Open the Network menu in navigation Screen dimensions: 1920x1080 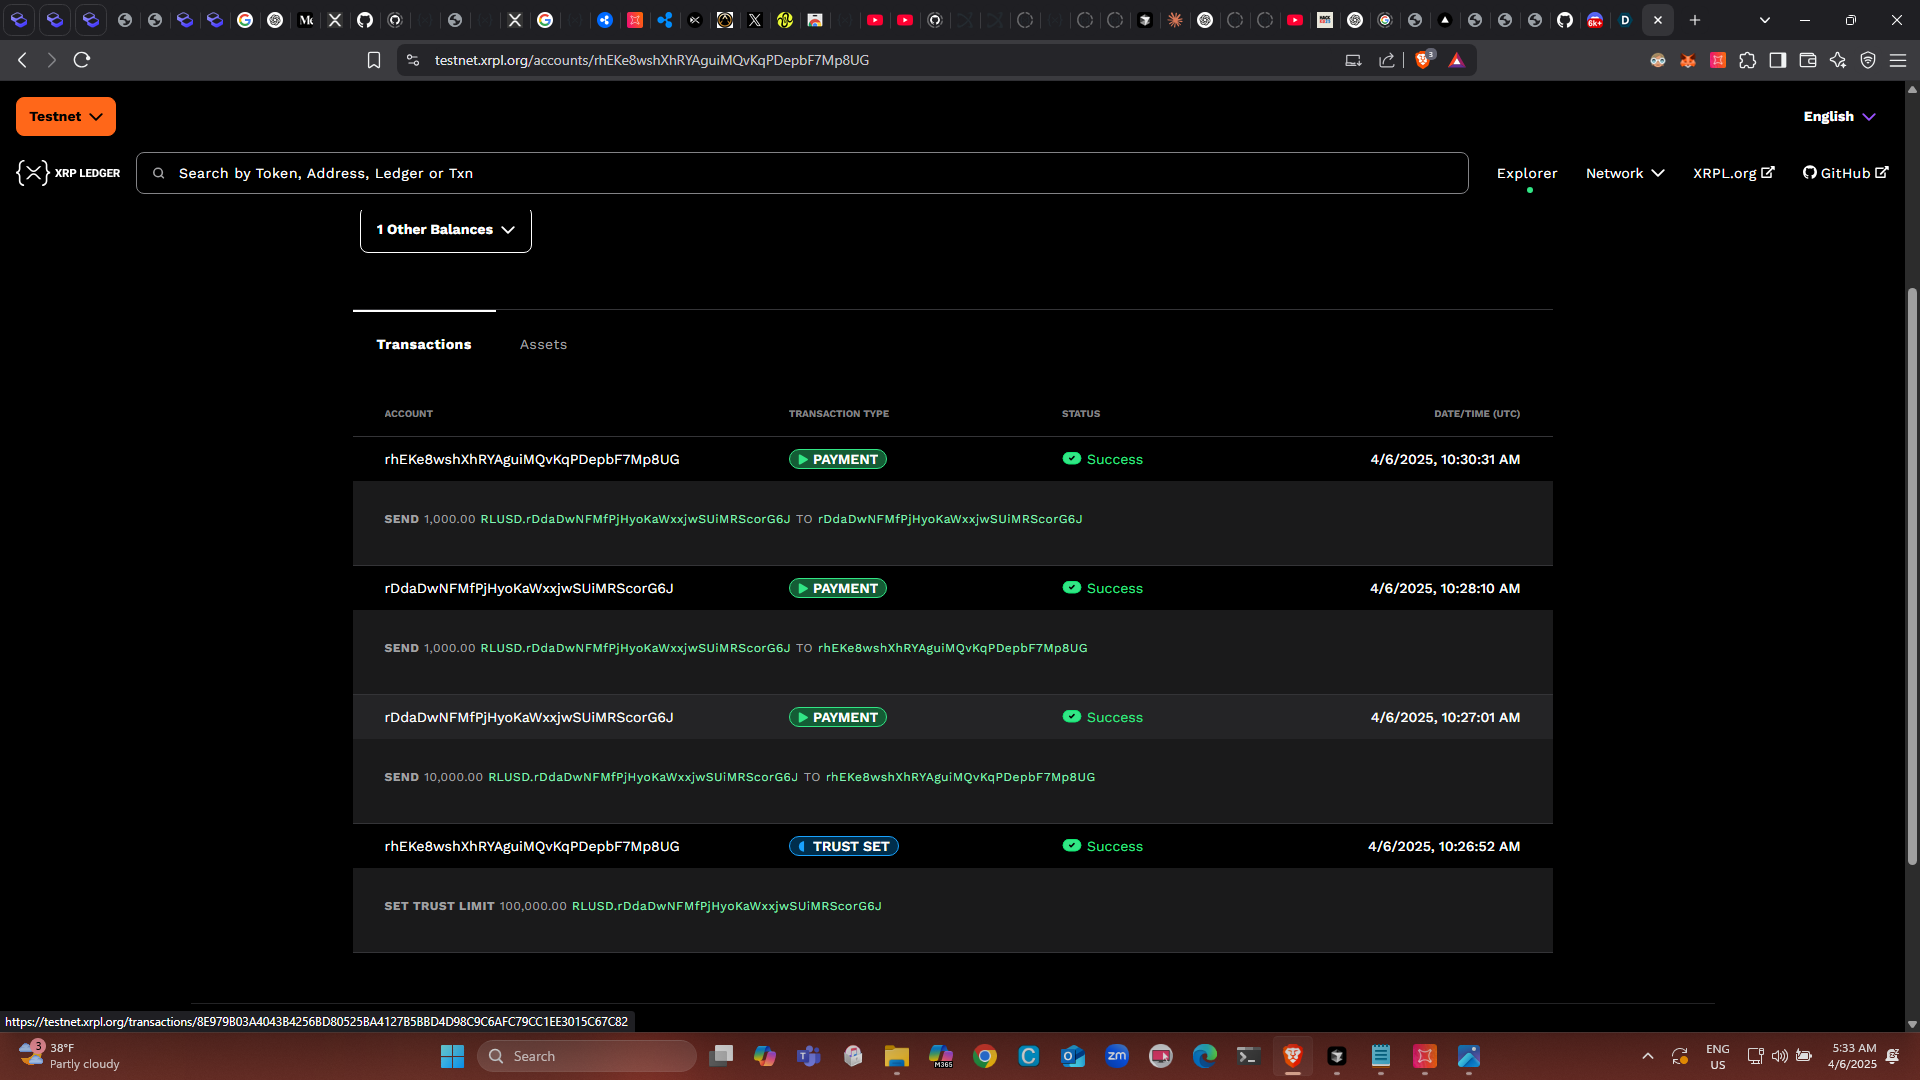click(1624, 173)
